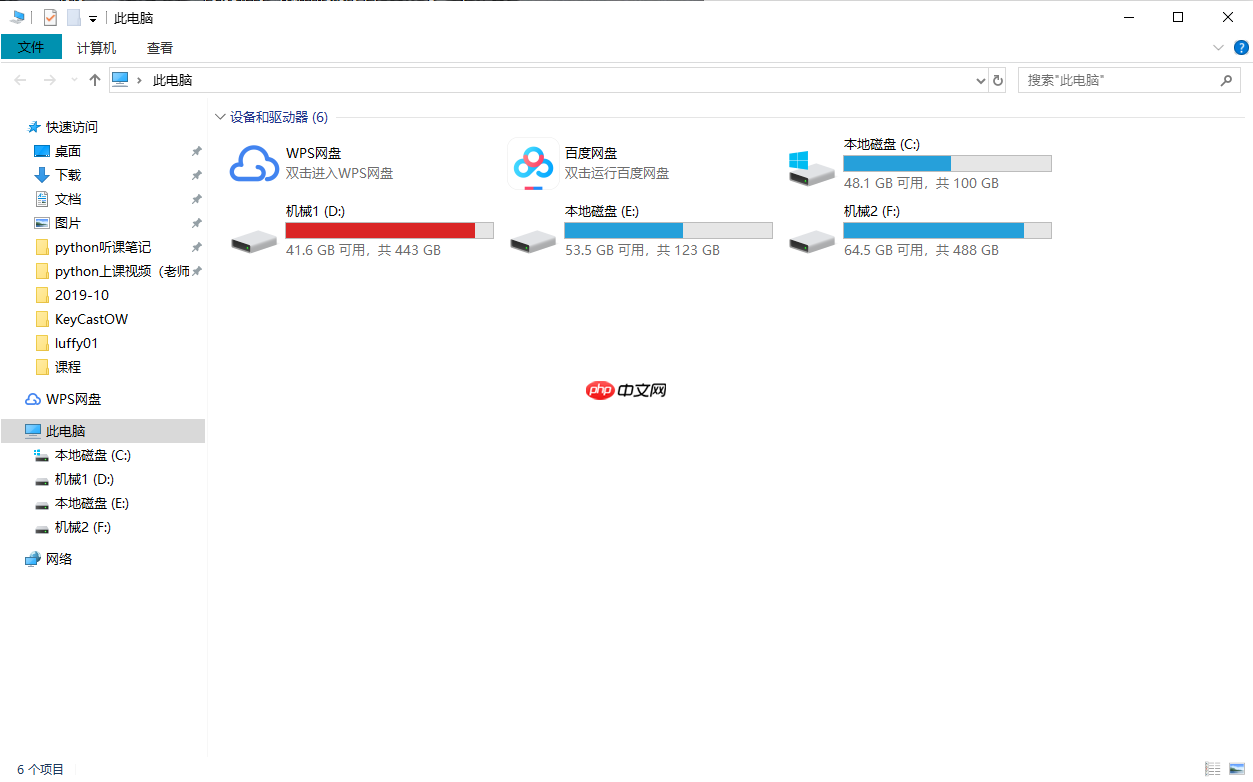1253x782 pixels.
Task: Open the 查看 ribbon tab
Action: tap(160, 47)
